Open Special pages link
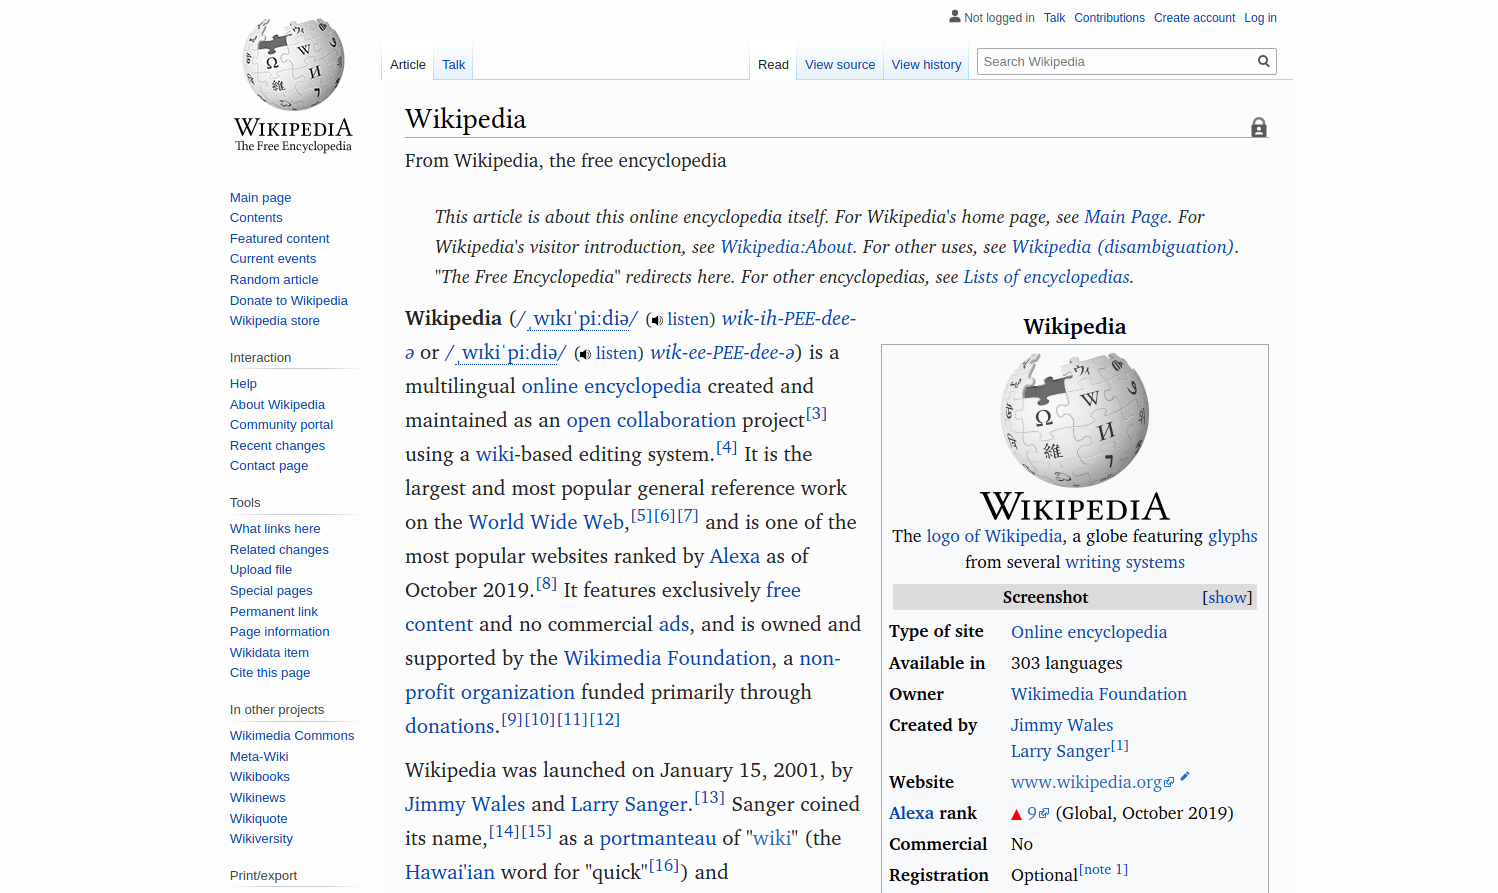1498x893 pixels. (271, 591)
